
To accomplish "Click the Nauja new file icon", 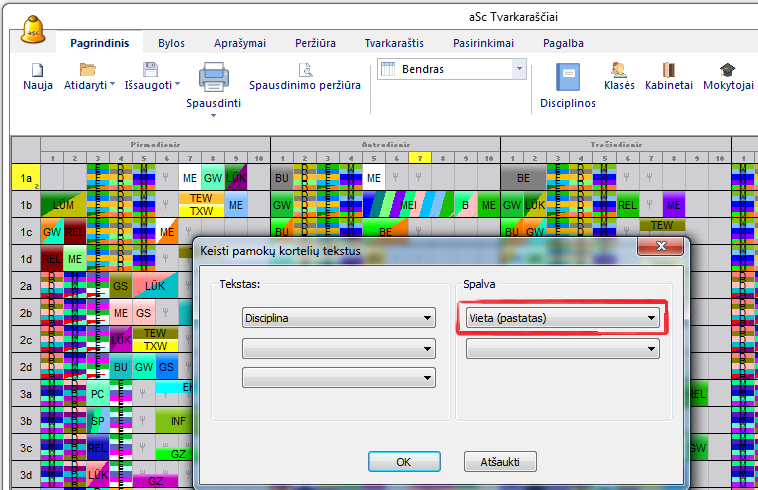I will (x=38, y=70).
